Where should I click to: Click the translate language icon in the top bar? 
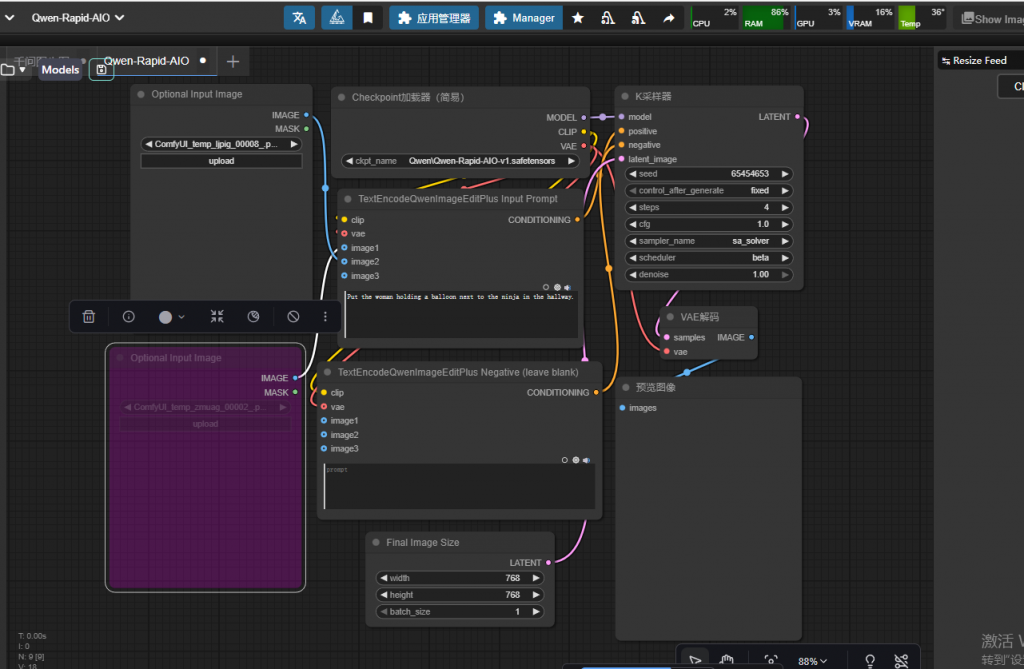tap(299, 18)
